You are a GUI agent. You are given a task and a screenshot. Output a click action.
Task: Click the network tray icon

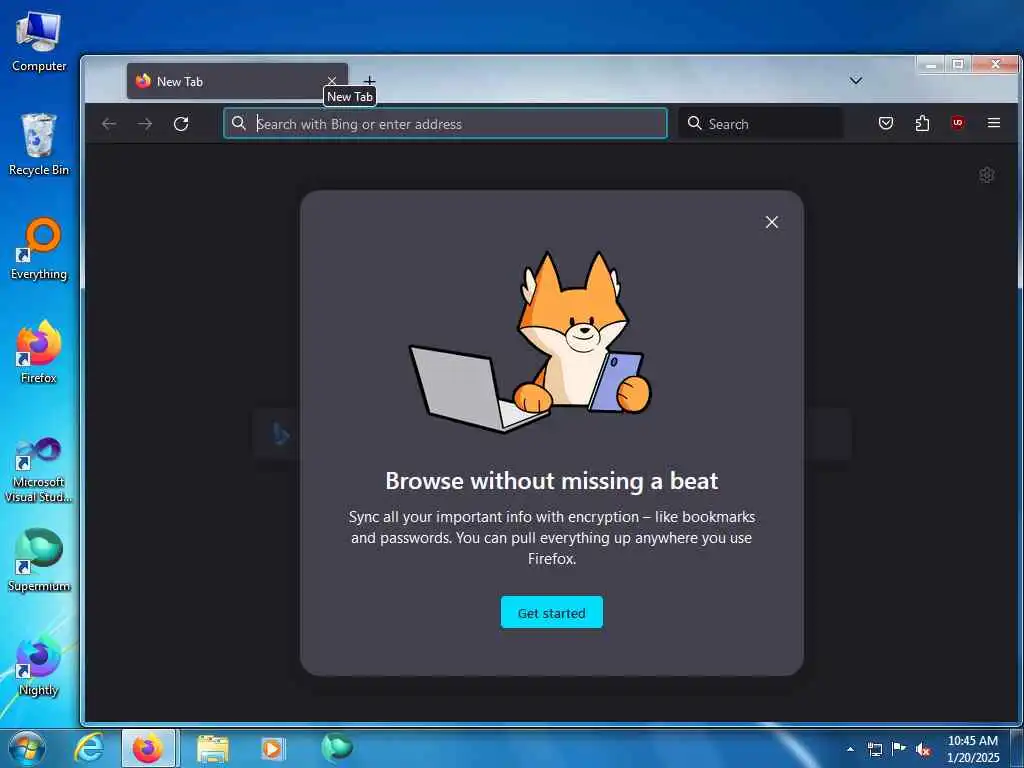pos(875,749)
